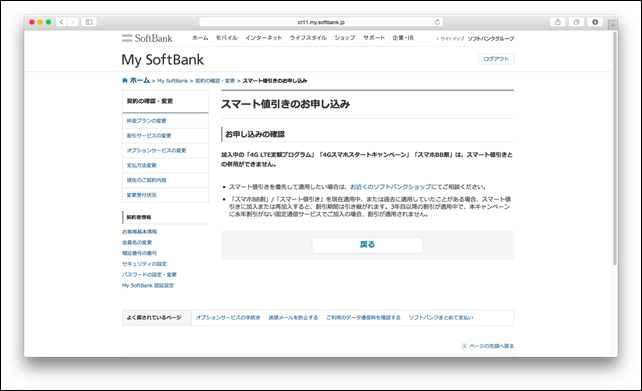Click the page vertical scrollbar
This screenshot has width=642, height=391.
click(615, 148)
